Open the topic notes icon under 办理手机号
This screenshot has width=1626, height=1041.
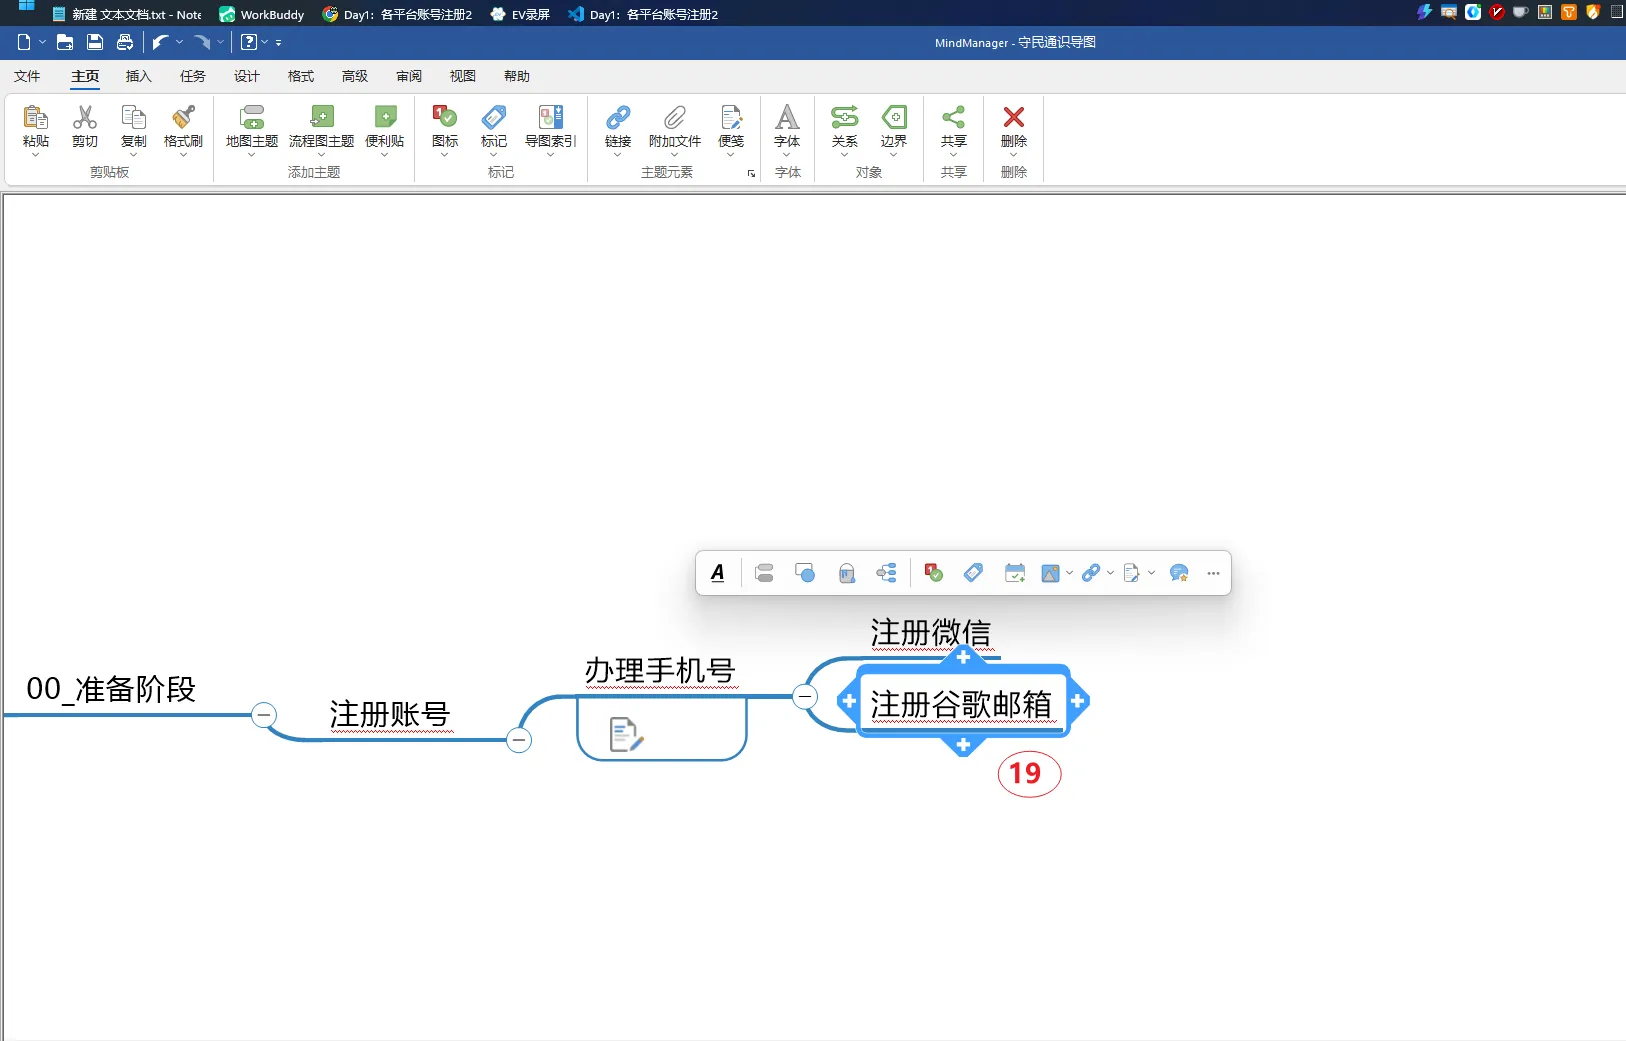626,735
